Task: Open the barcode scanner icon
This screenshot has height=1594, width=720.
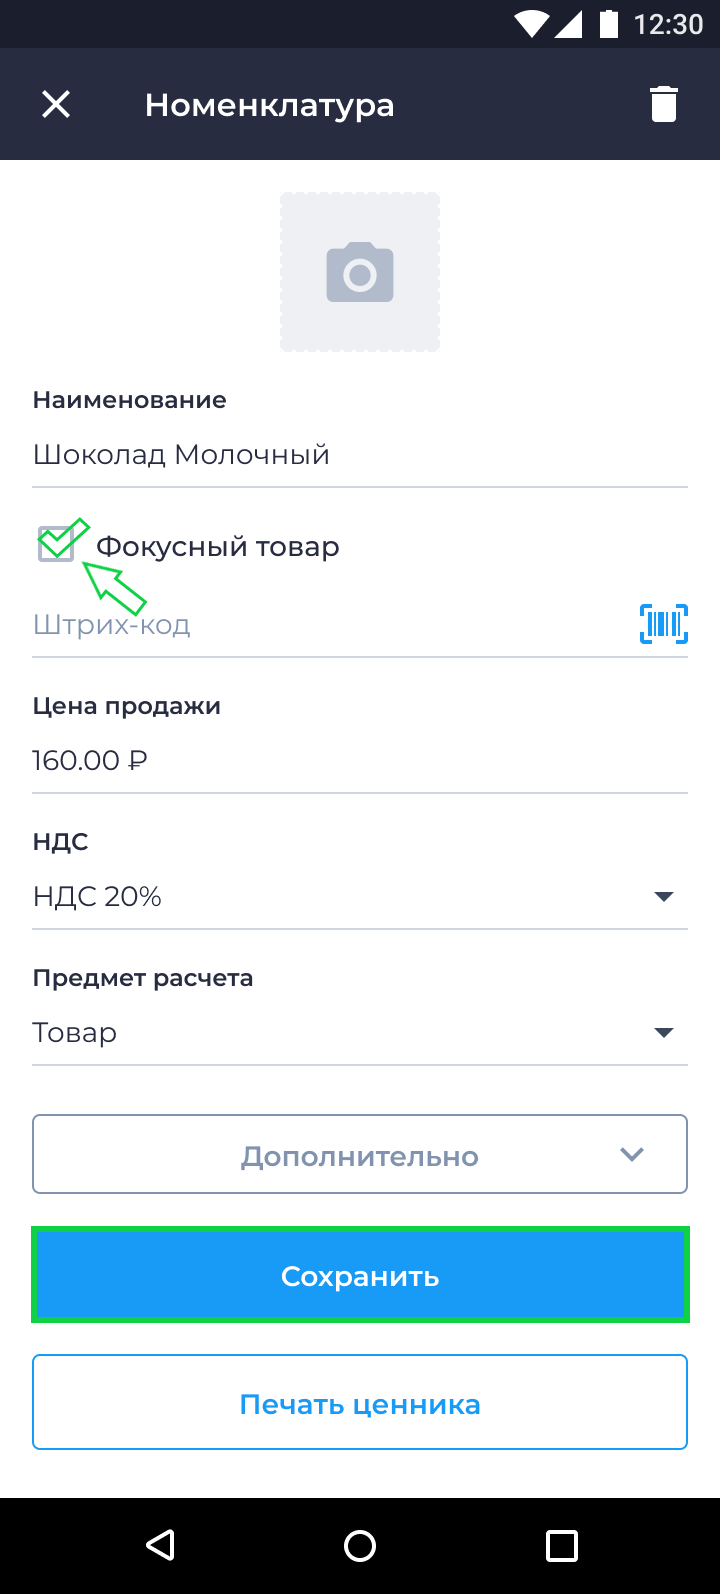Action: pyautogui.click(x=664, y=624)
